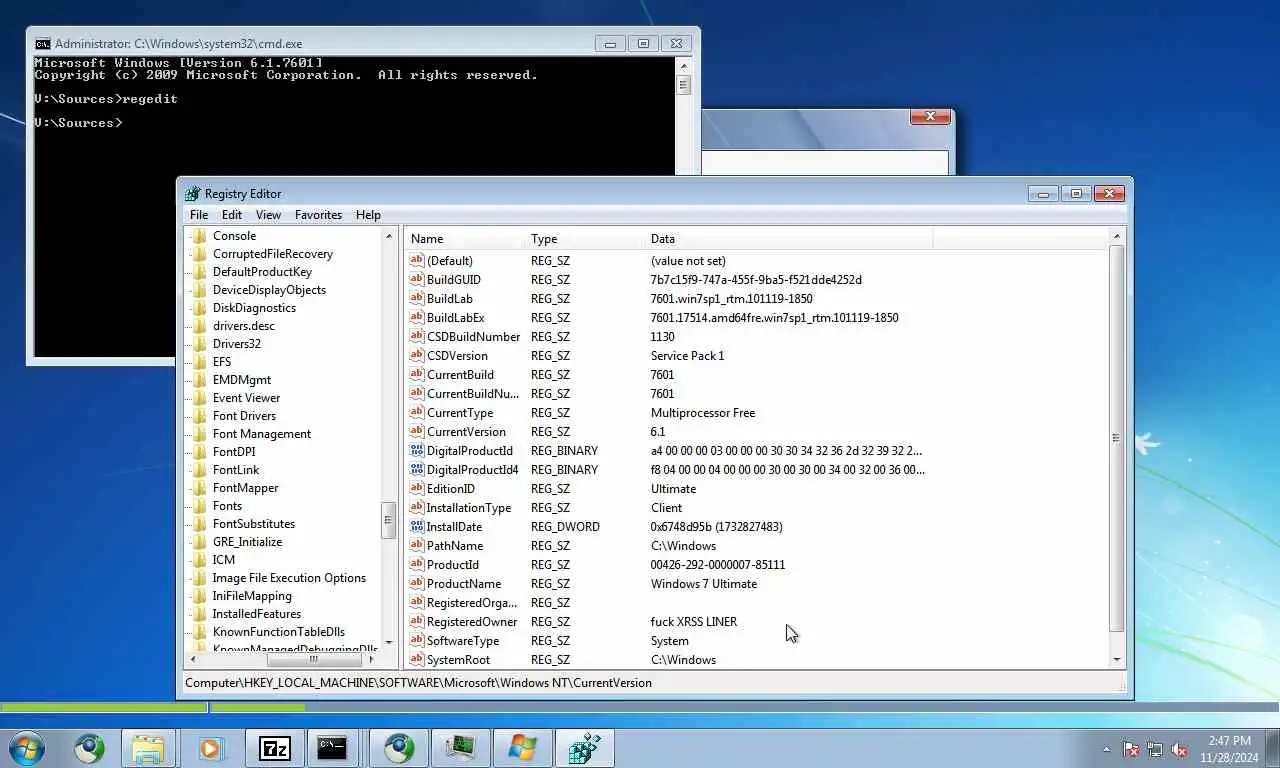This screenshot has width=1280, height=768.
Task: Click tree pane horizontal scroll right arrow
Action: 372,660
